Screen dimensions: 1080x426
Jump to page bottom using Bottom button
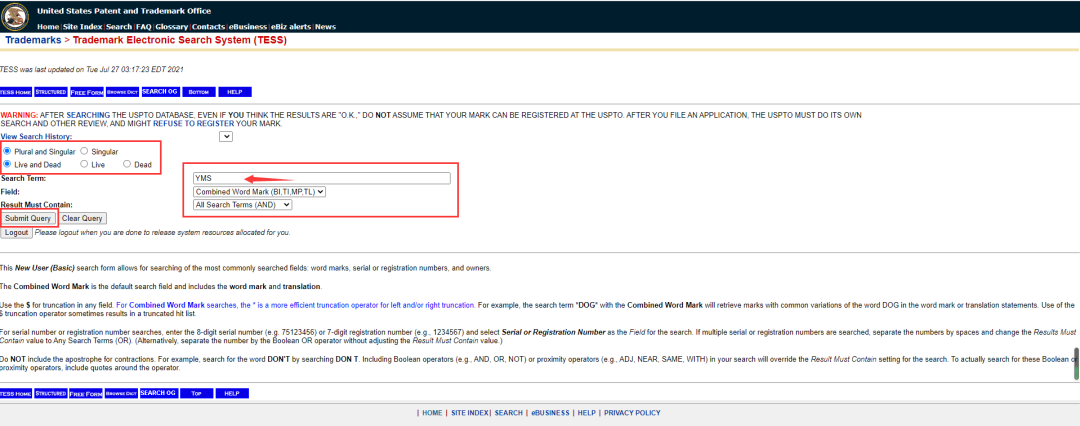tap(198, 92)
